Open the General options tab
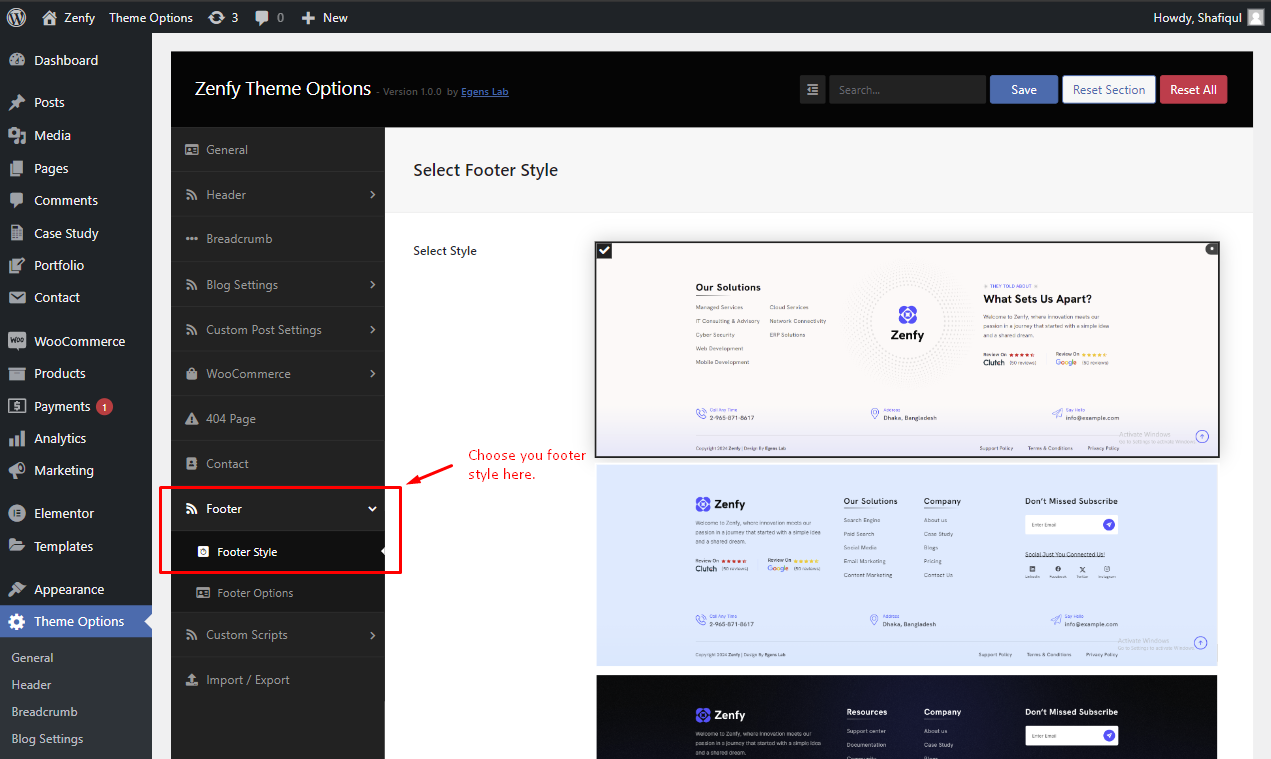Screen dimensions: 1271x759 [278, 150]
